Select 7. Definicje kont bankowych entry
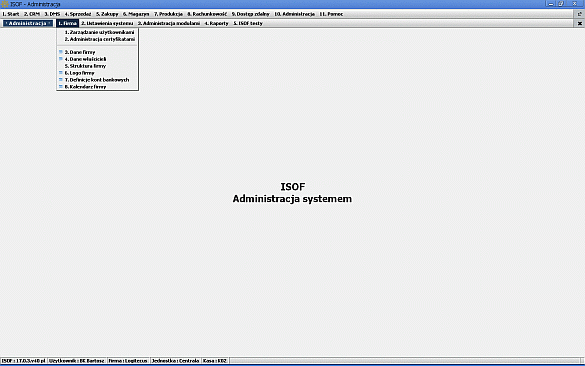 [97, 80]
